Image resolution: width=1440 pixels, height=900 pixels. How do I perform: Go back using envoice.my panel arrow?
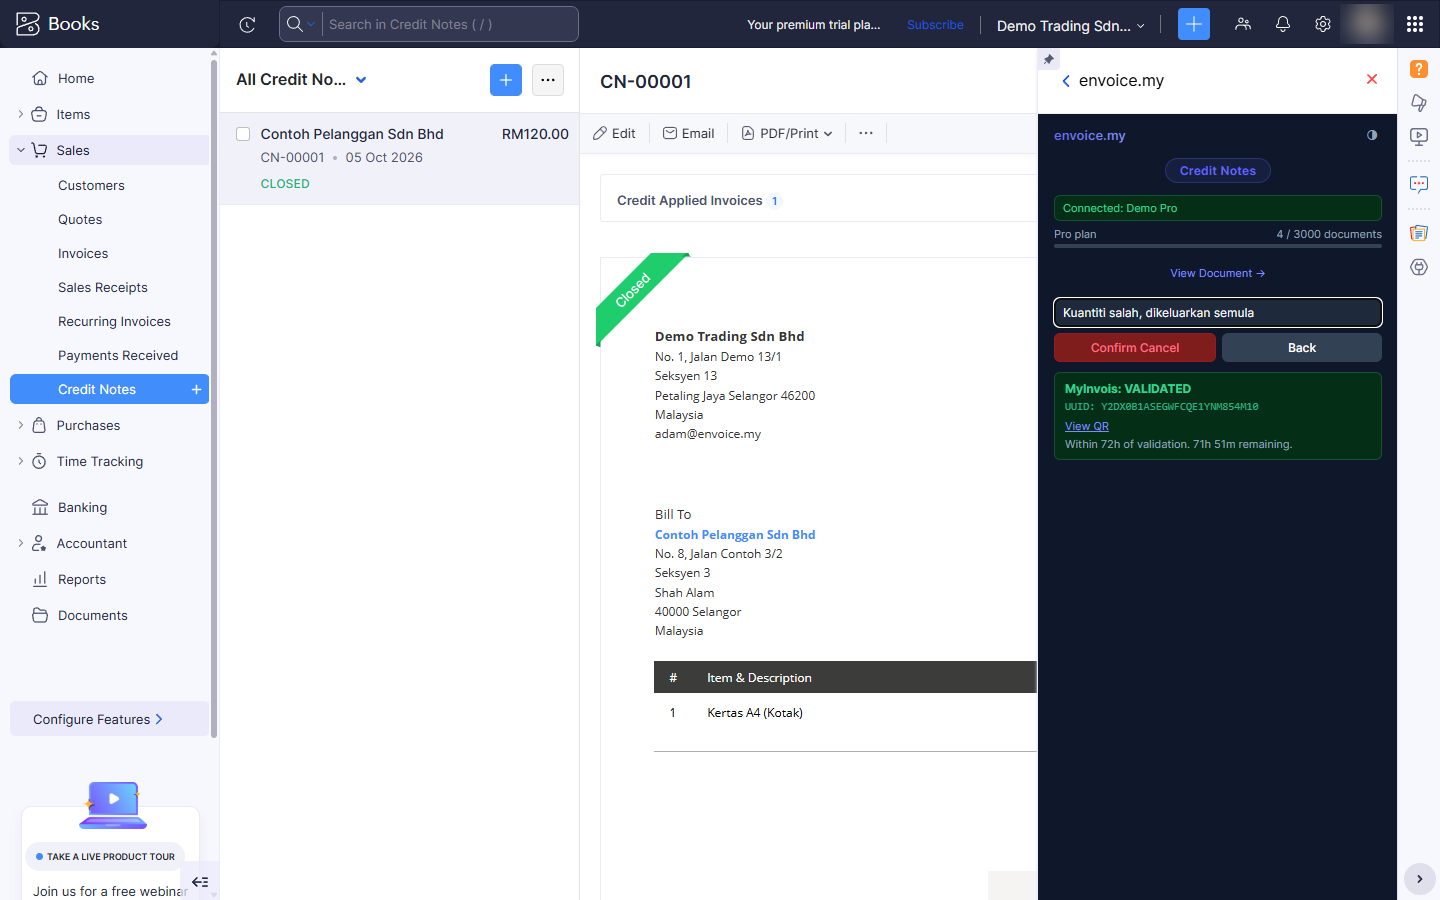tap(1066, 81)
